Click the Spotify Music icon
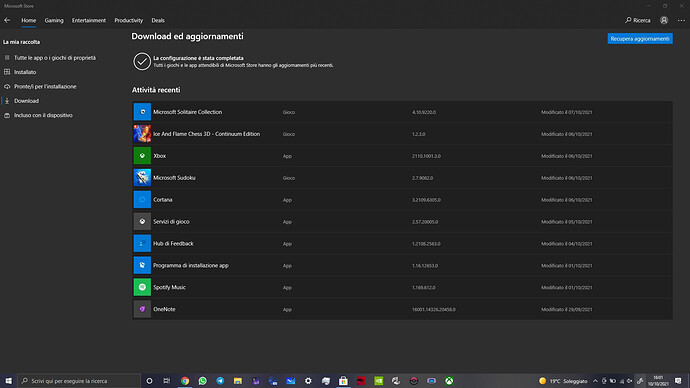 pos(142,287)
